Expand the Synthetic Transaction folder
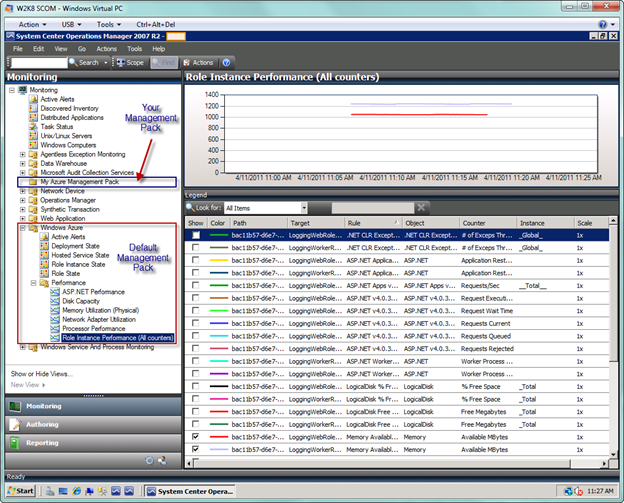Screen dimensions: 624x503 pyautogui.click(x=23, y=209)
